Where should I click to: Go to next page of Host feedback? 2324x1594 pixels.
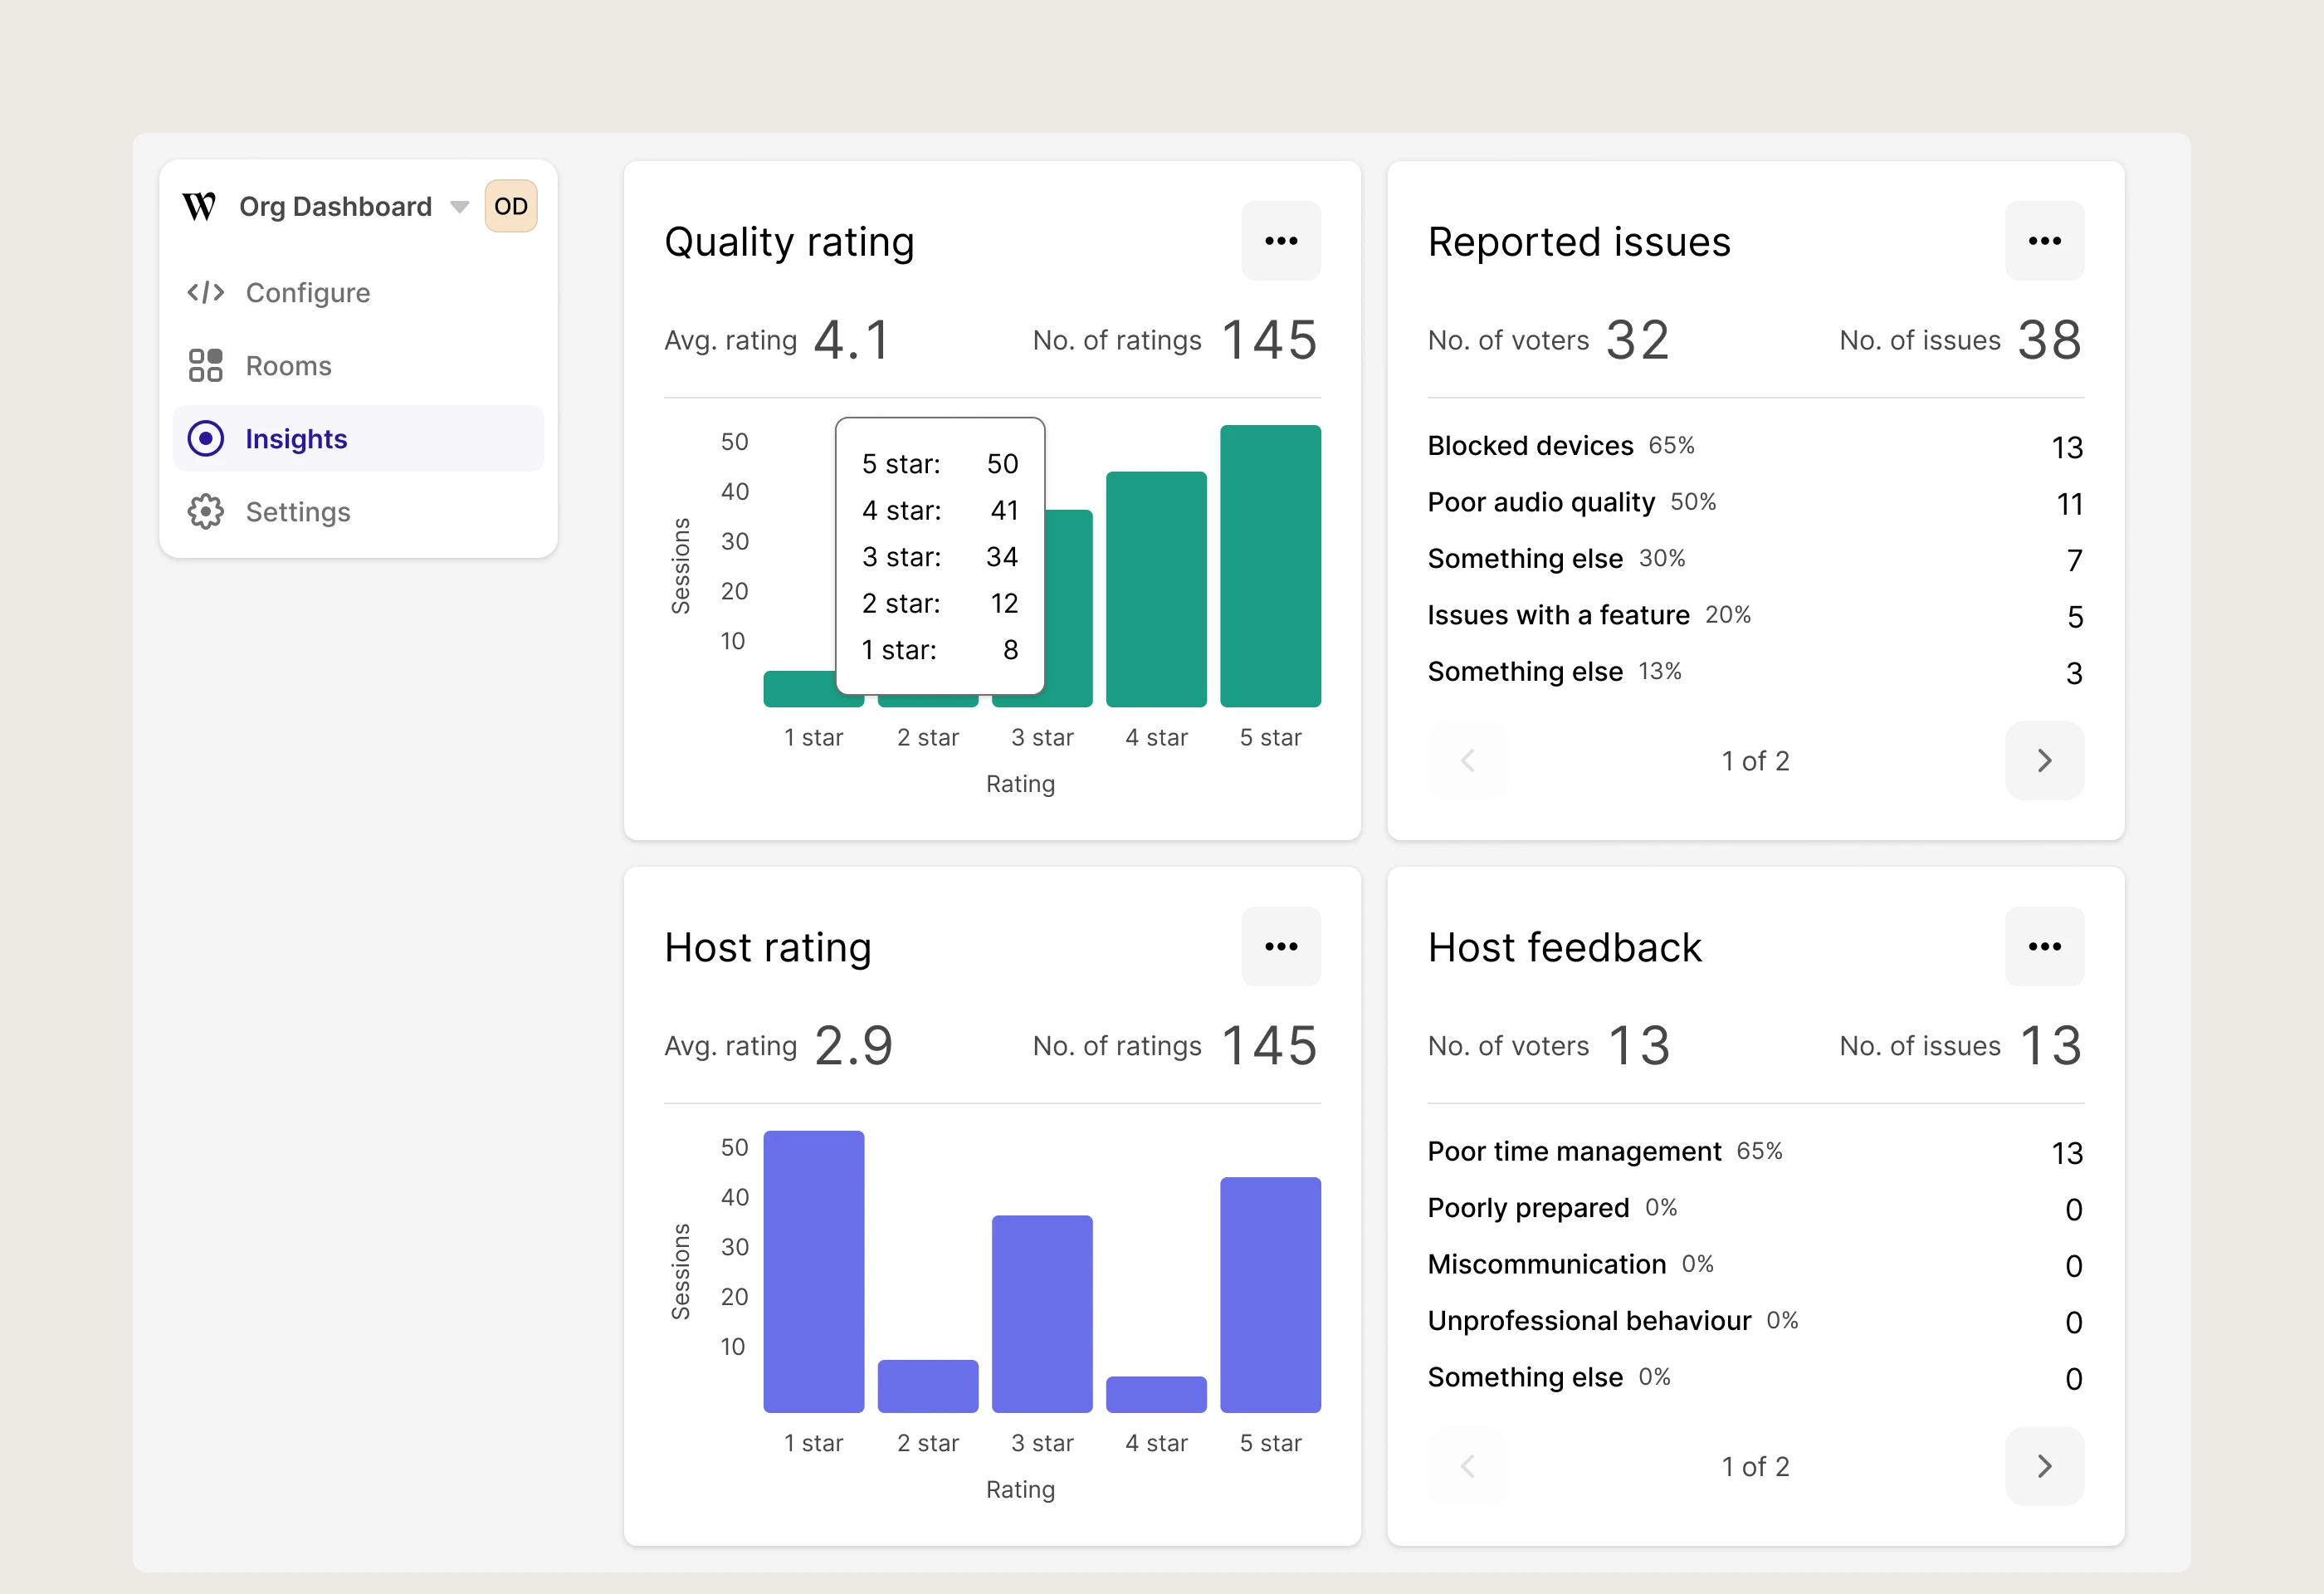2045,1466
